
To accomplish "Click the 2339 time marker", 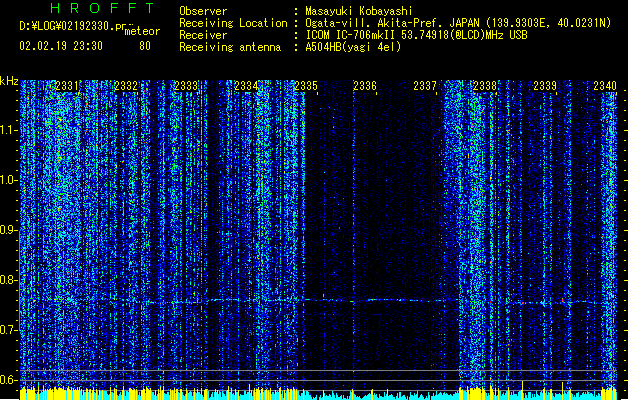I will pyautogui.click(x=545, y=86).
